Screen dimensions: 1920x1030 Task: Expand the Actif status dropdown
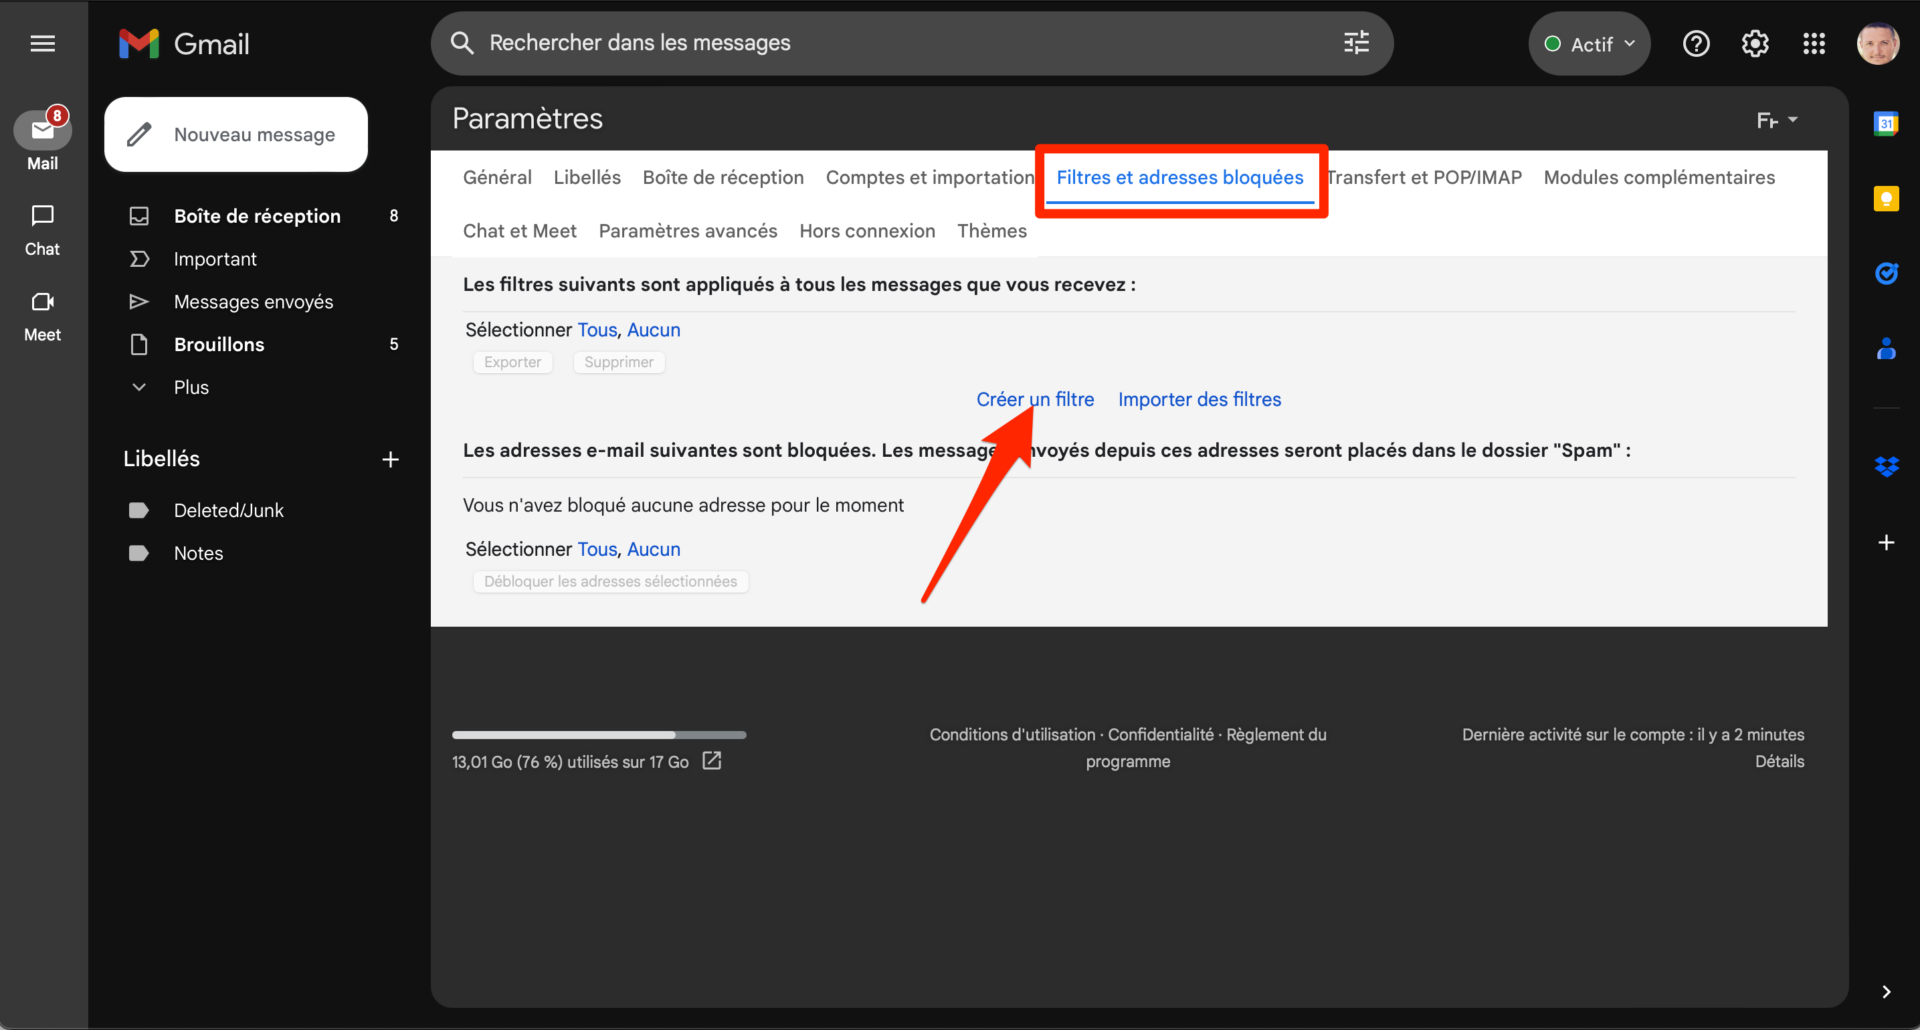click(1589, 44)
